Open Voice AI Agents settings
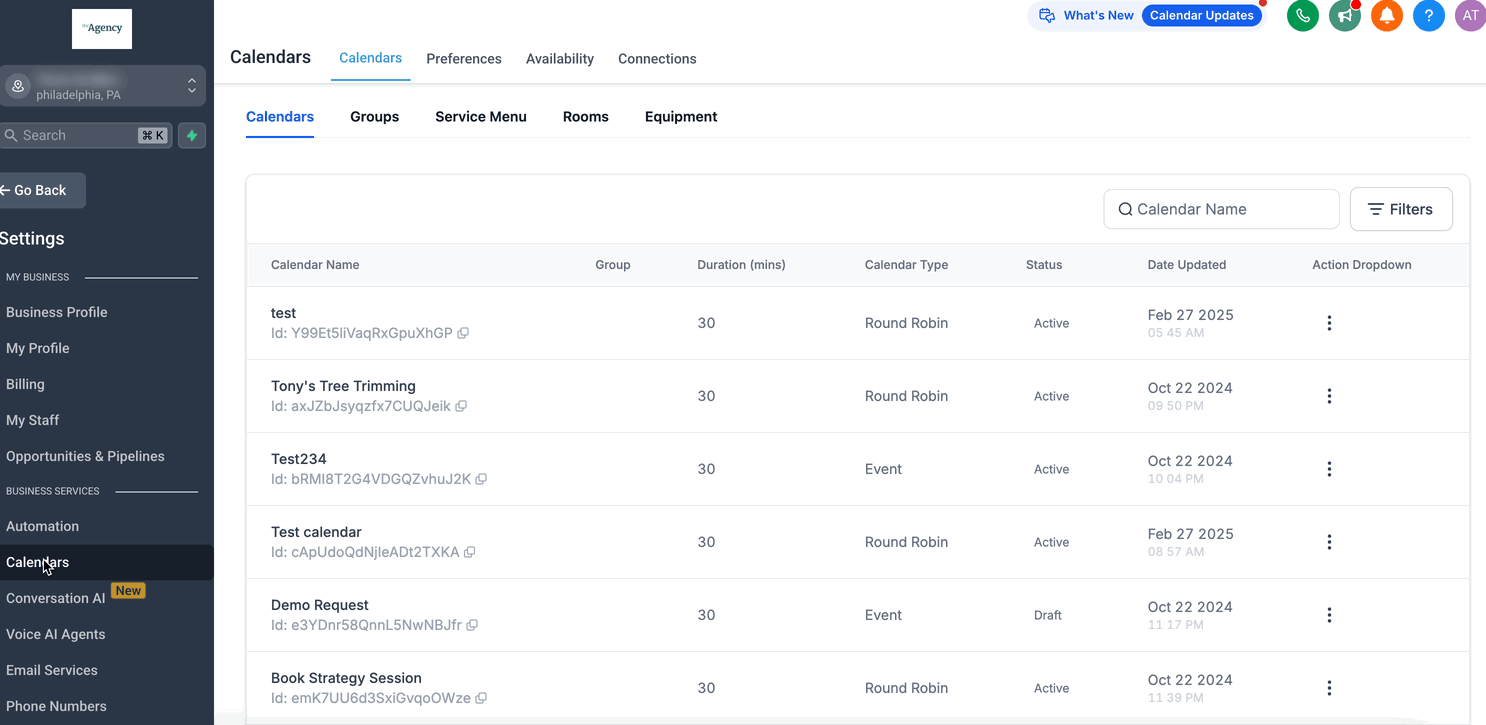The width and height of the screenshot is (1486, 725). pyautogui.click(x=56, y=634)
